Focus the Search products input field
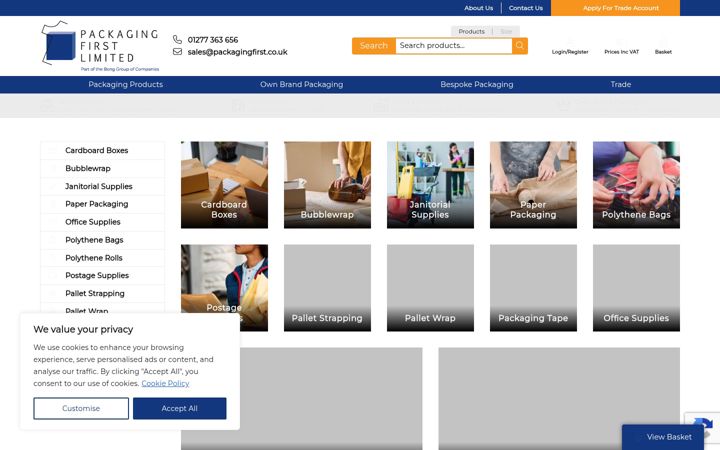Screen dimensions: 720x450 [x=454, y=45]
